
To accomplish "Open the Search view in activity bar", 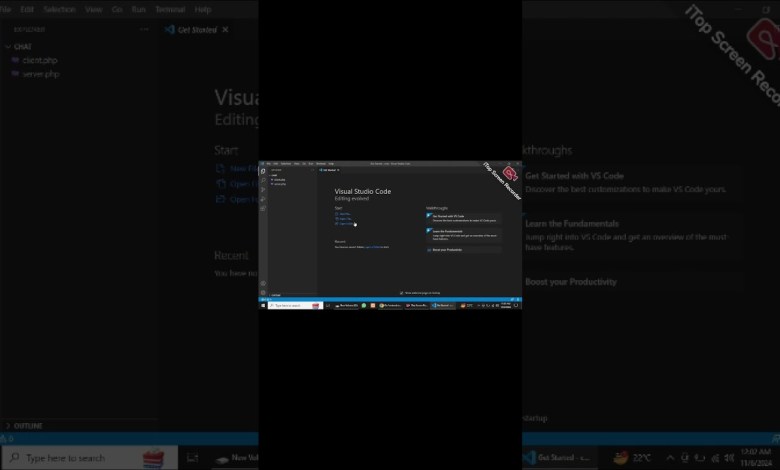I will pyautogui.click(x=263, y=180).
